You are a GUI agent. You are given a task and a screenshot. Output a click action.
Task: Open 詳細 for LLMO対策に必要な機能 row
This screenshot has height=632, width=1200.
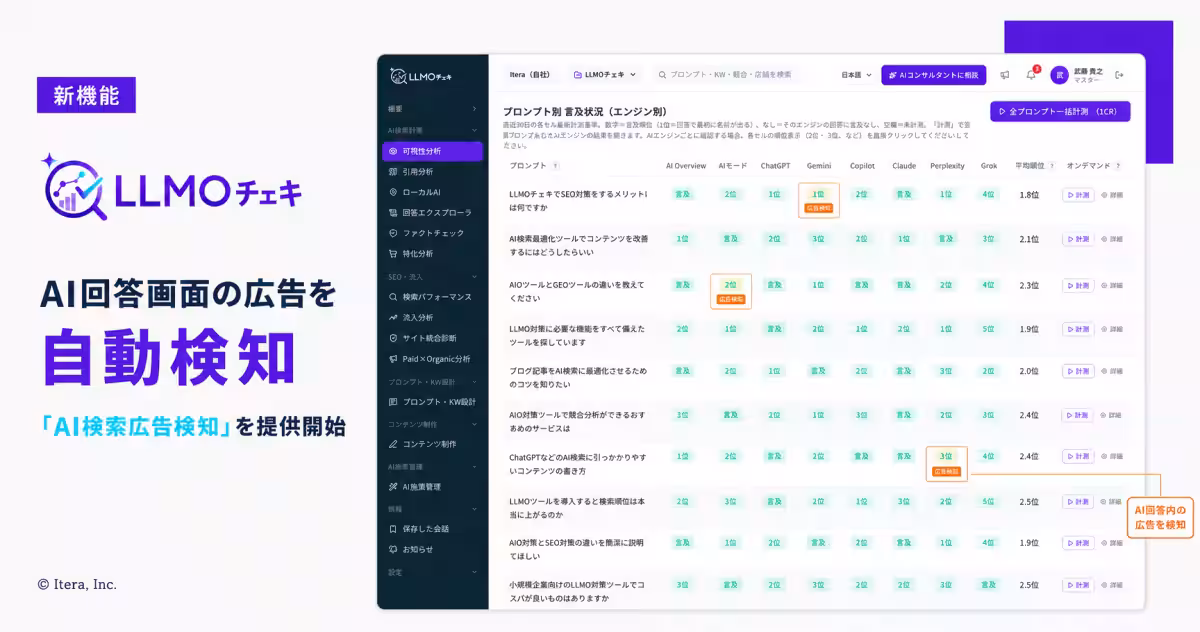pyautogui.click(x=1112, y=329)
